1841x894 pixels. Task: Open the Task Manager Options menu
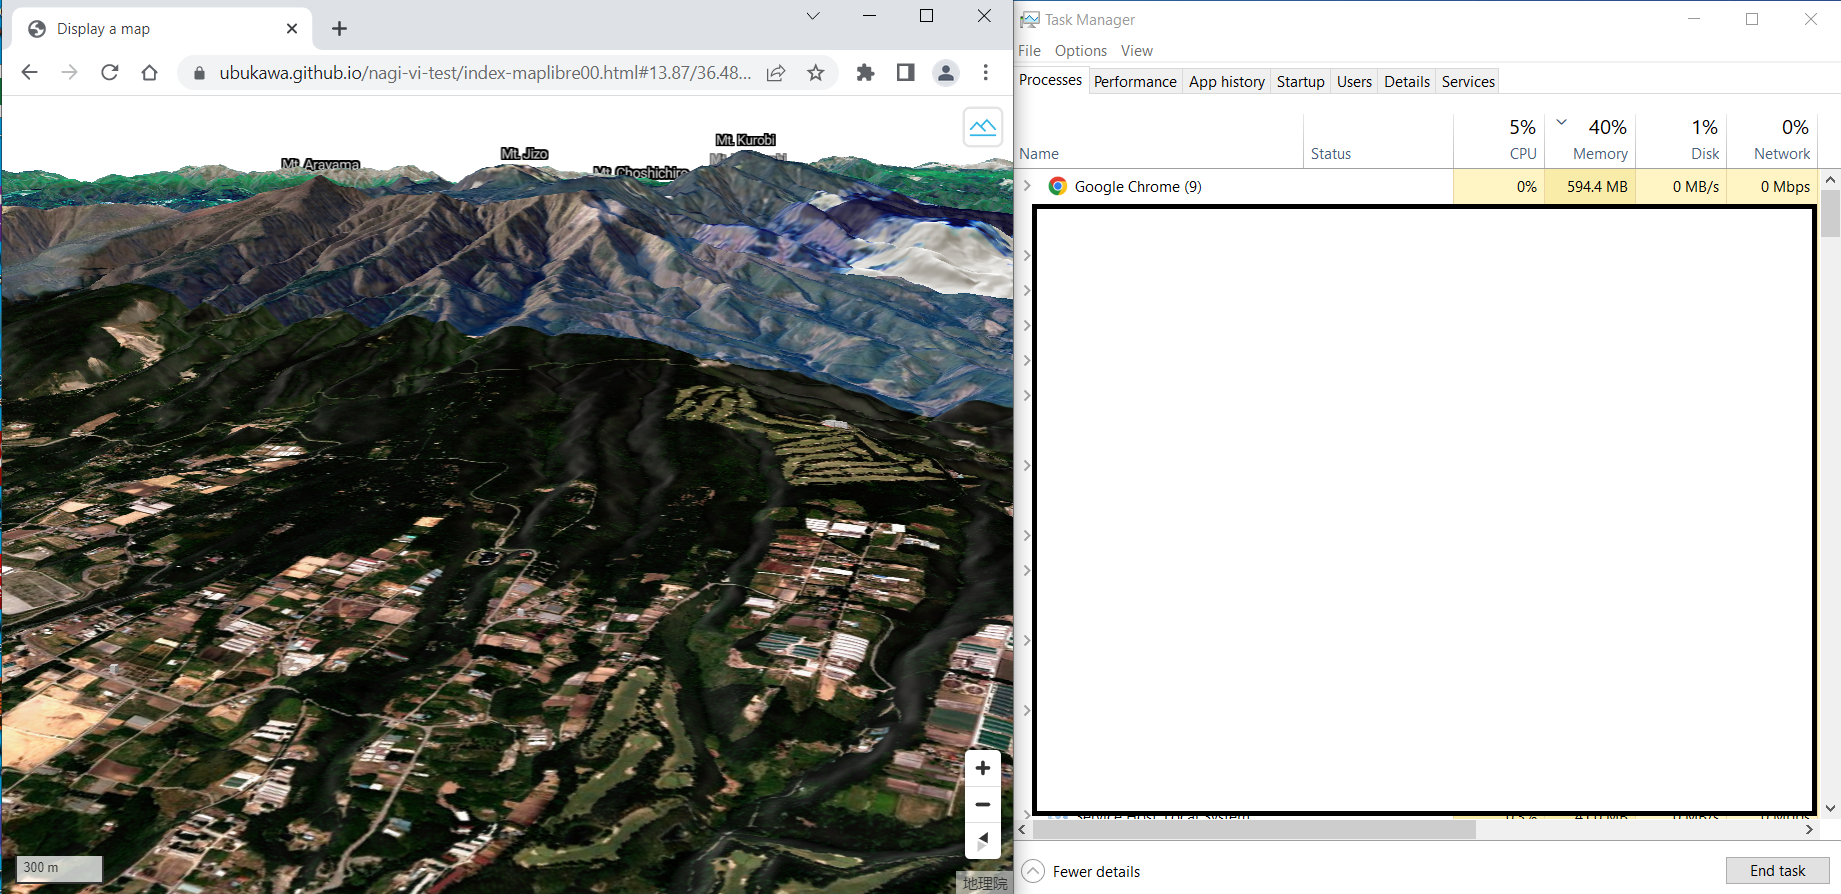coord(1081,51)
